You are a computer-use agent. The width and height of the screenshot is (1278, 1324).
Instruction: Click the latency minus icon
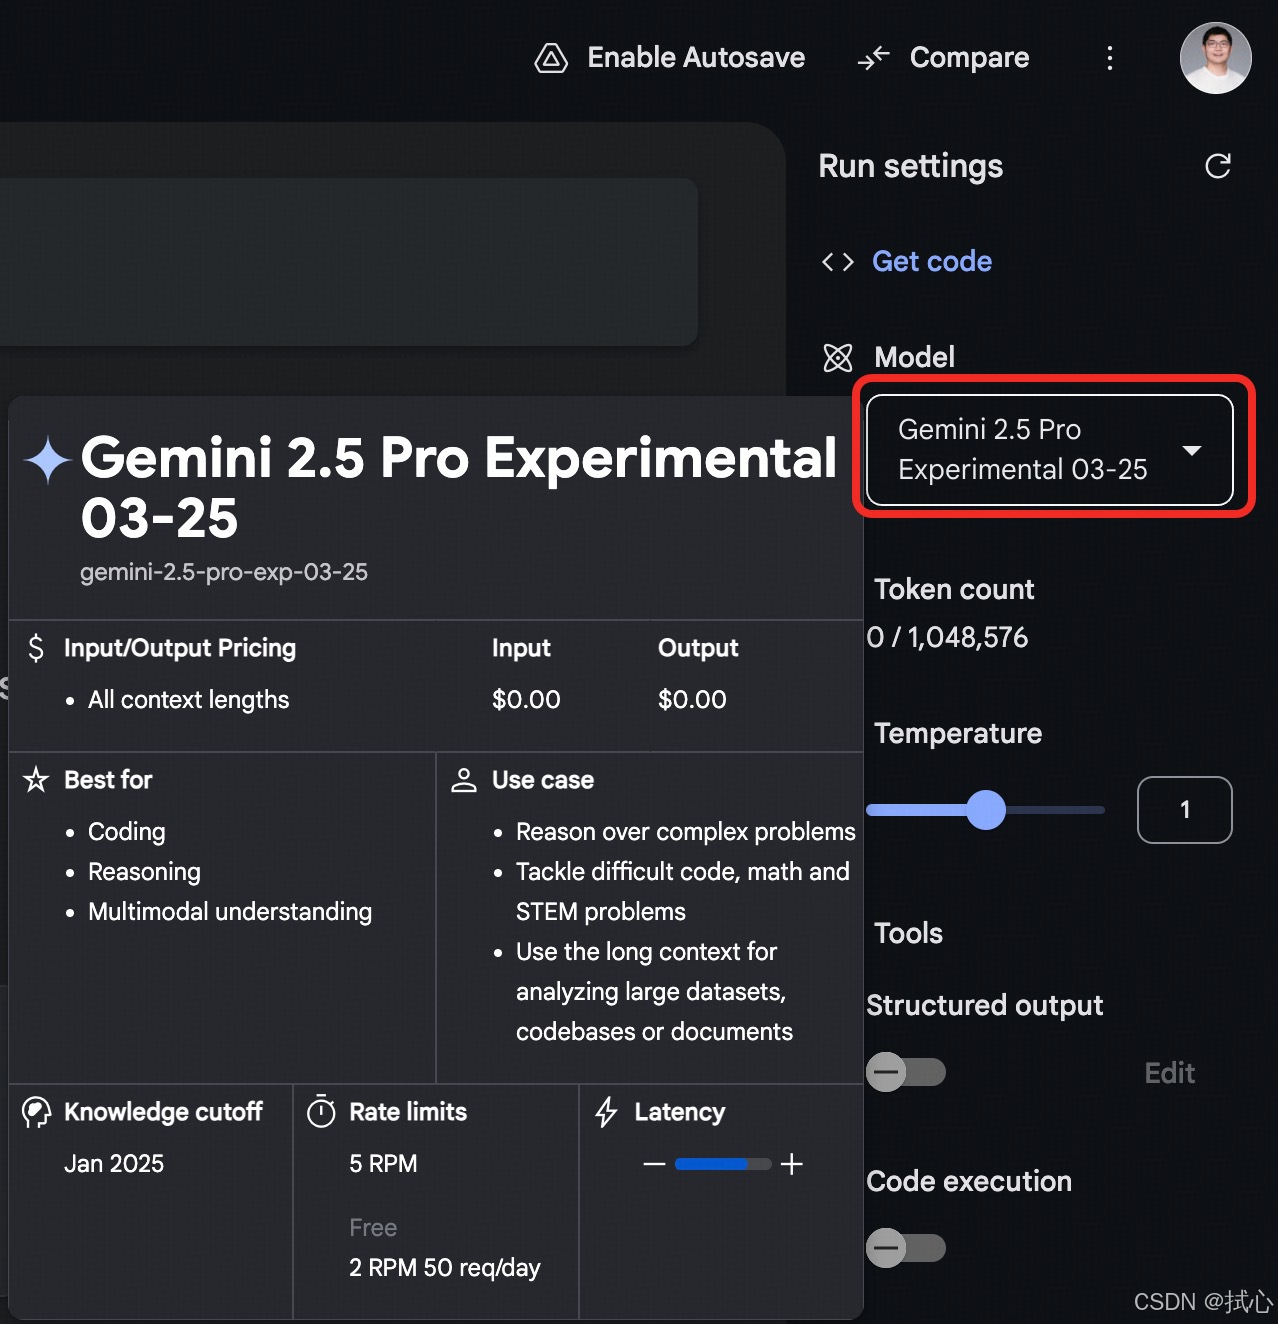[654, 1164]
